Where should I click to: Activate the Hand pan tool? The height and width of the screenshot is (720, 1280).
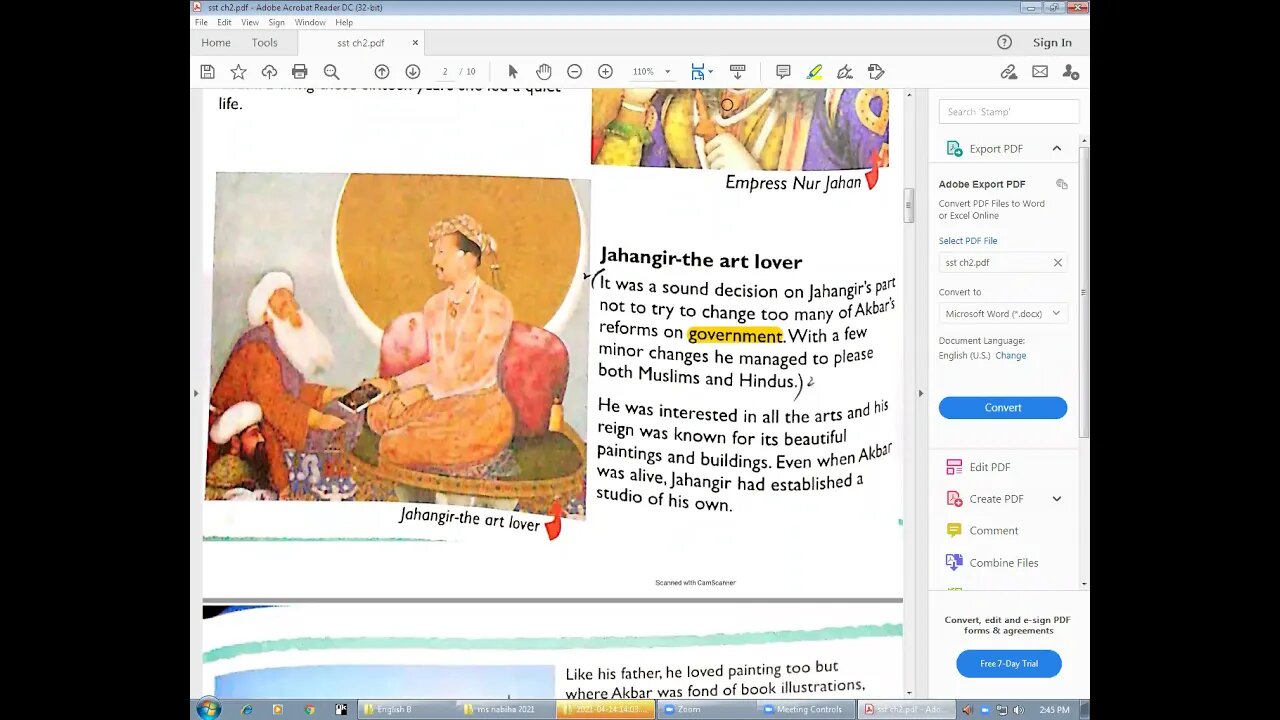tap(544, 72)
